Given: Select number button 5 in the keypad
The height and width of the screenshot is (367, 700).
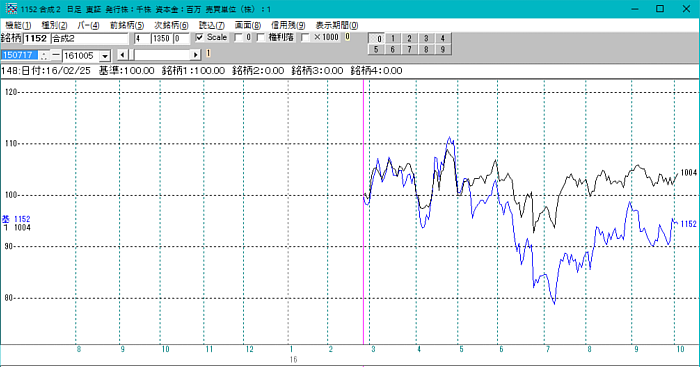Looking at the screenshot, I should tap(376, 50).
